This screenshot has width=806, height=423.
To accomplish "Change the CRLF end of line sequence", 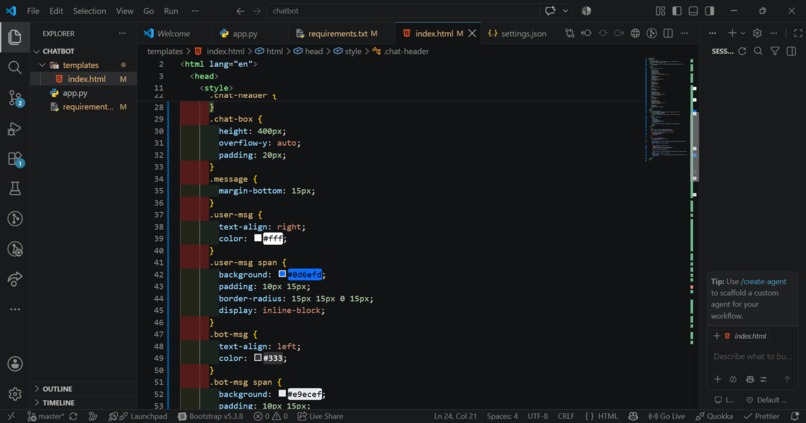I will 566,416.
